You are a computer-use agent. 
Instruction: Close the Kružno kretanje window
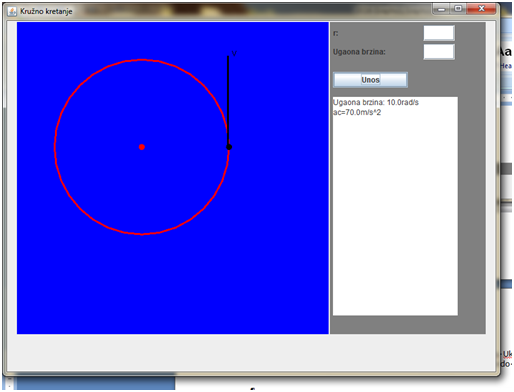(x=481, y=9)
